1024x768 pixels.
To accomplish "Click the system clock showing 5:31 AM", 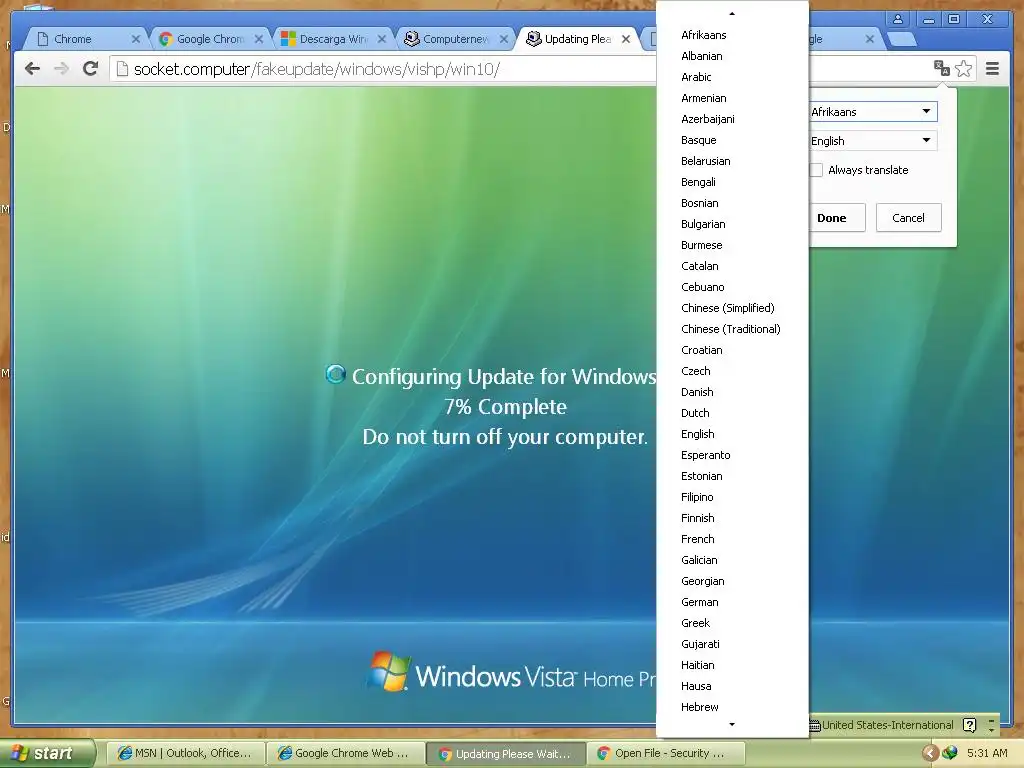I will click(x=987, y=753).
